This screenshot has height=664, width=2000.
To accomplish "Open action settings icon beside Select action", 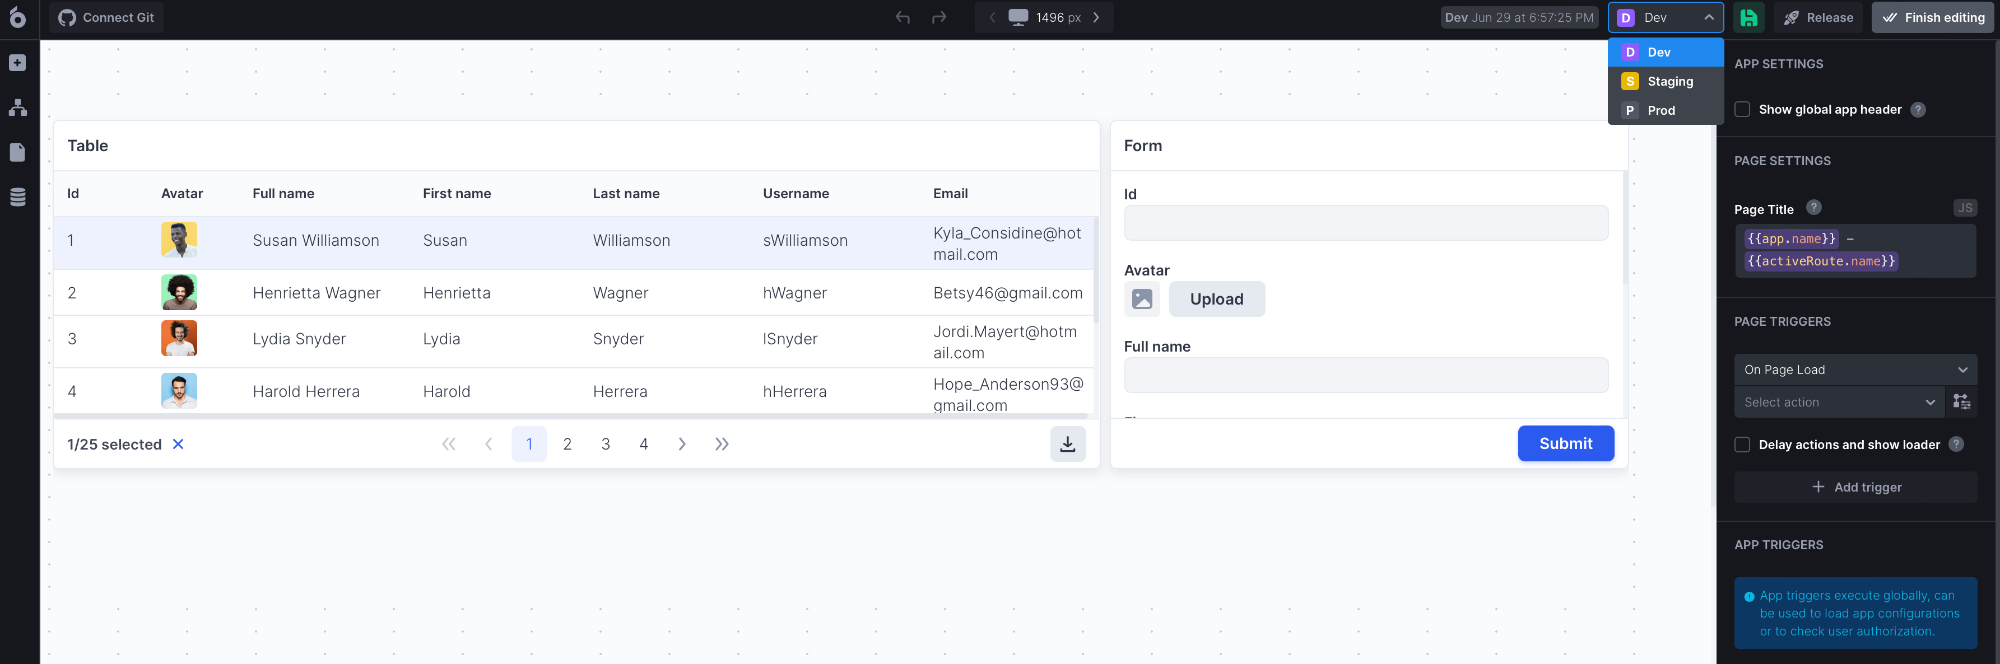I will point(1961,402).
